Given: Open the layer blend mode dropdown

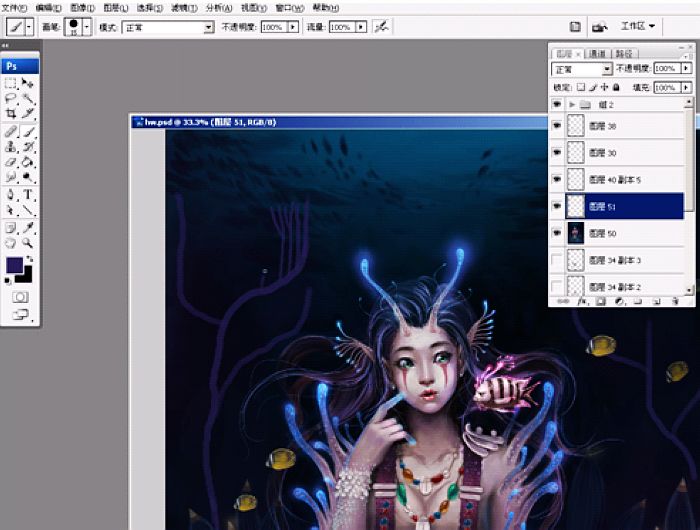Looking at the screenshot, I should click(607, 69).
